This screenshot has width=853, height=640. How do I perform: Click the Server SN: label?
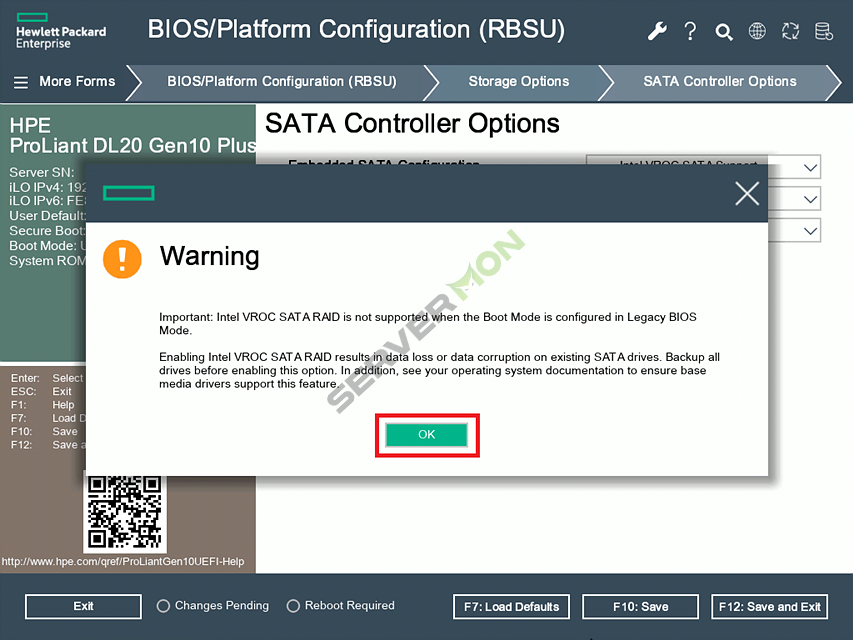(42, 173)
